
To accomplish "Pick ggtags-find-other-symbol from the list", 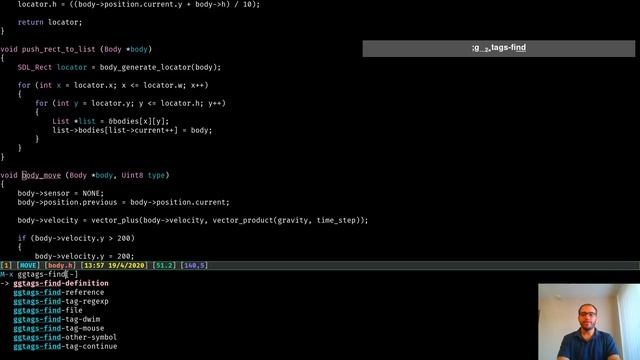I will pyautogui.click(x=65, y=337).
